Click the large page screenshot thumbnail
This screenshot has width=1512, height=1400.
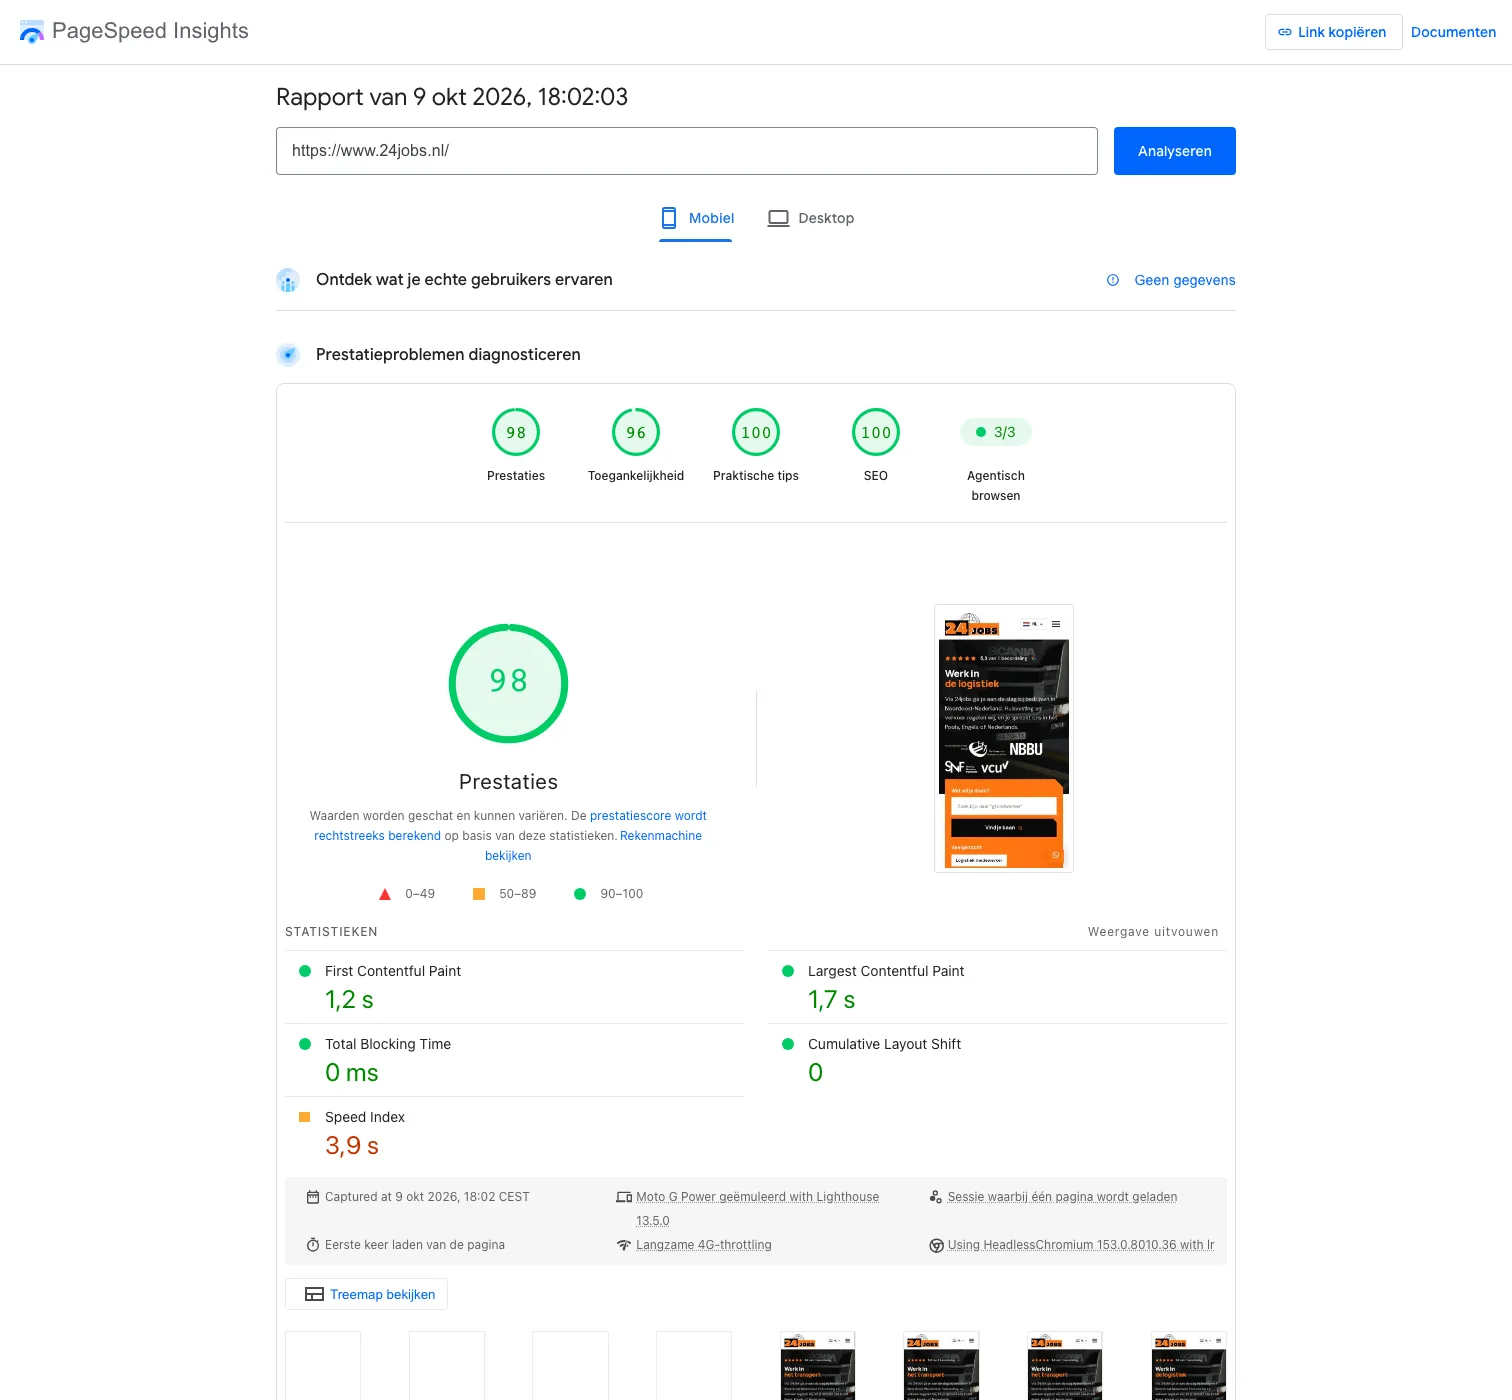pyautogui.click(x=1004, y=739)
